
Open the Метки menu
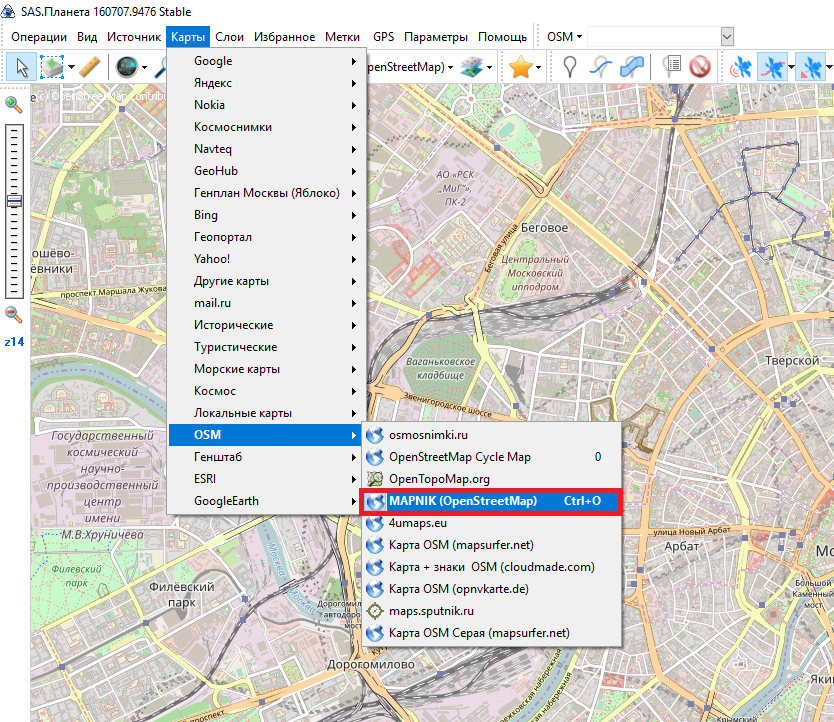tap(343, 37)
